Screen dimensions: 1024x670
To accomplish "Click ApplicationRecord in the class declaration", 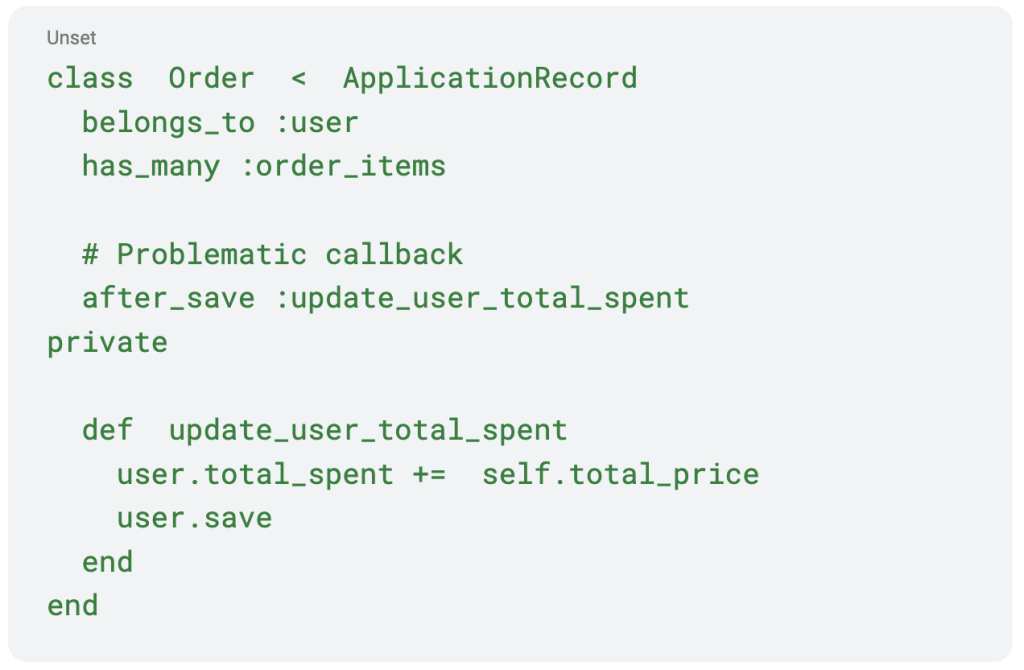I will (x=490, y=79).
